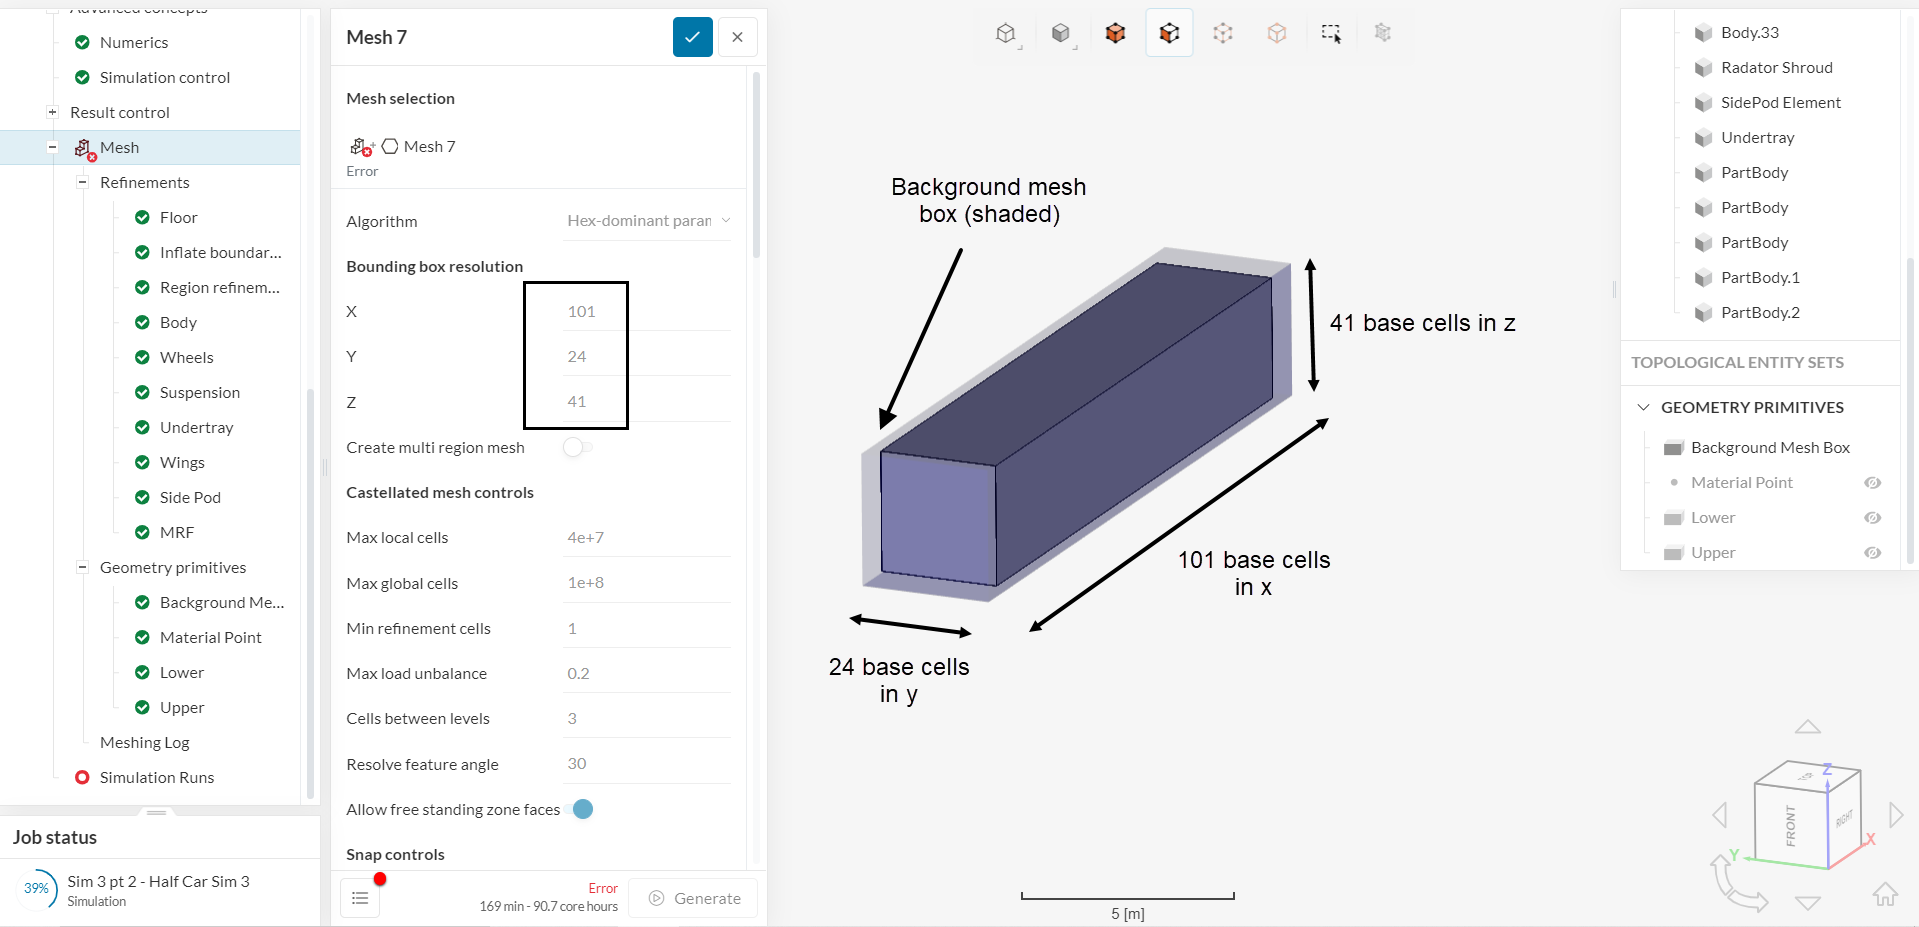Select SidePod Element in geometry list

pos(1780,103)
